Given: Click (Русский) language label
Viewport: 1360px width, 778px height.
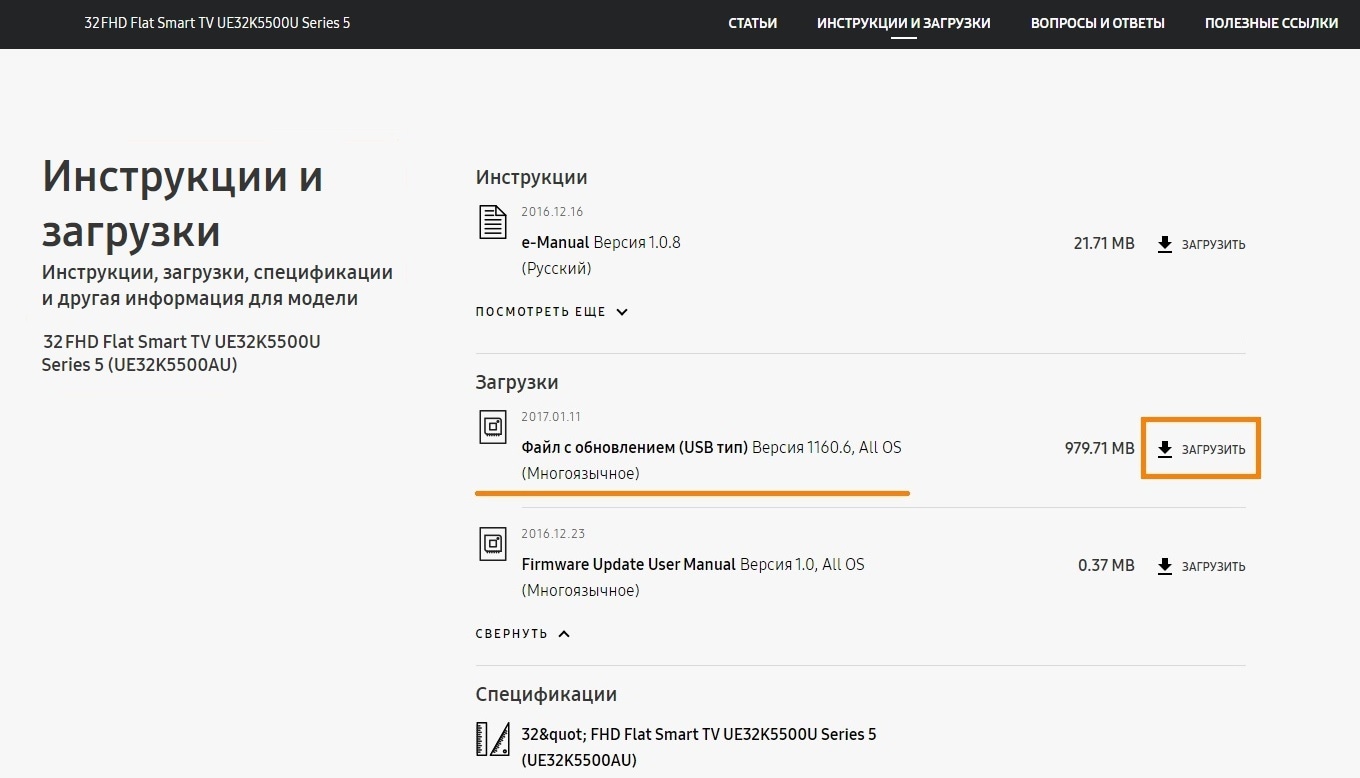Looking at the screenshot, I should point(556,268).
